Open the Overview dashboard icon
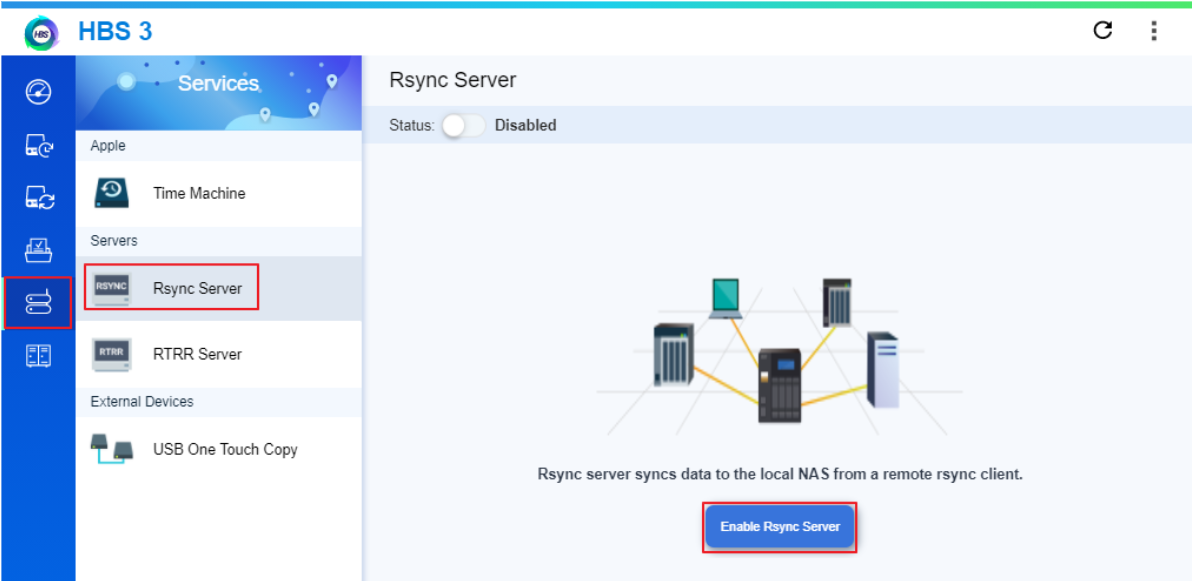The width and height of the screenshot is (1192, 582). point(37,92)
